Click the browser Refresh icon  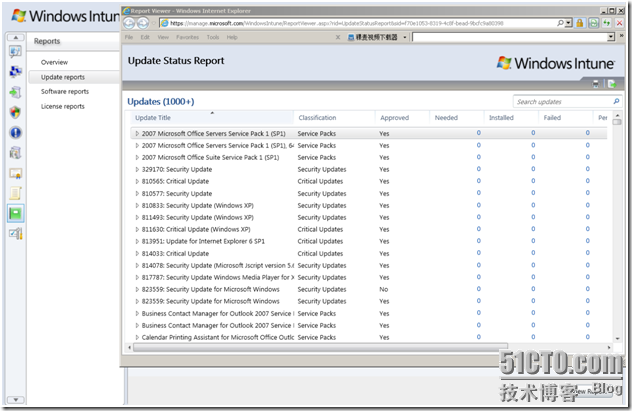(x=593, y=23)
